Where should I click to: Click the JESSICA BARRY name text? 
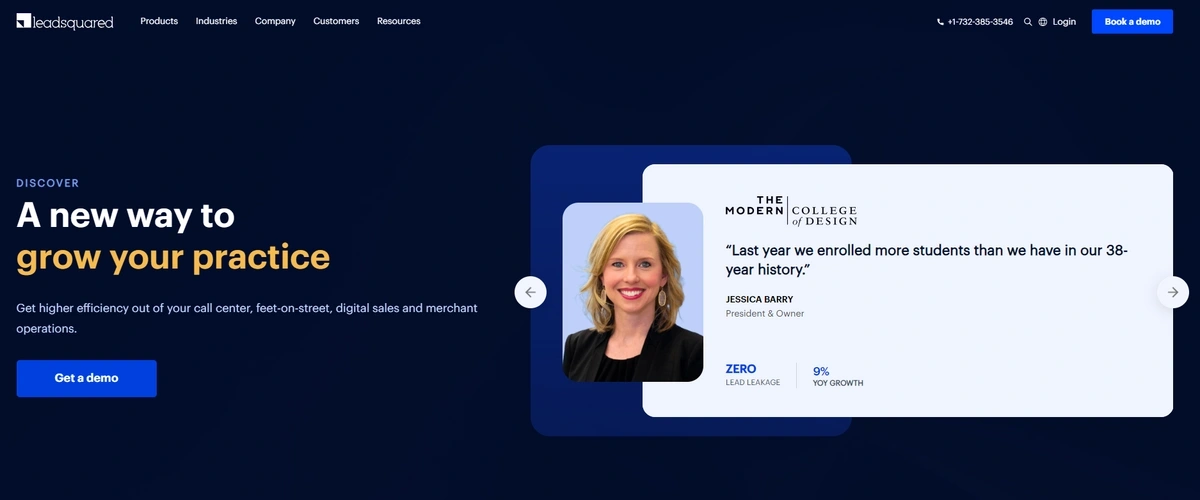tap(759, 299)
